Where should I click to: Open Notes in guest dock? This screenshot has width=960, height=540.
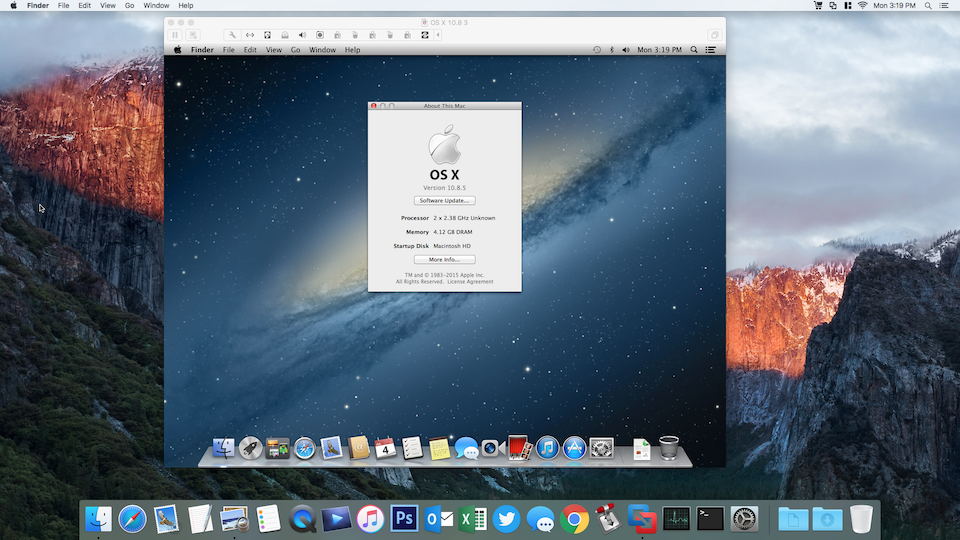pos(439,448)
